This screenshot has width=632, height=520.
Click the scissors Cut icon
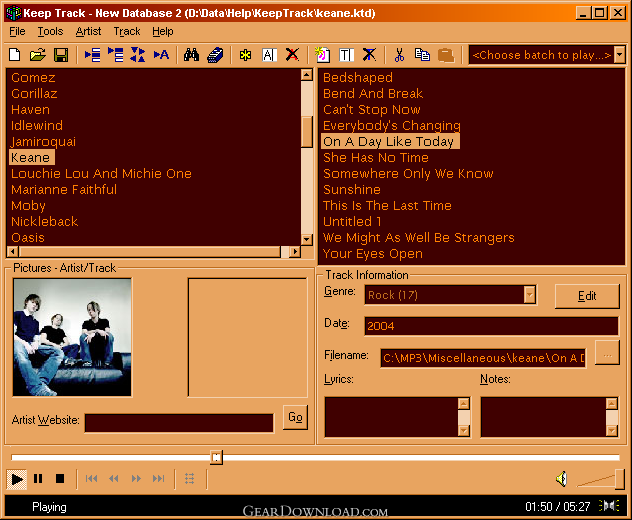pyautogui.click(x=399, y=54)
